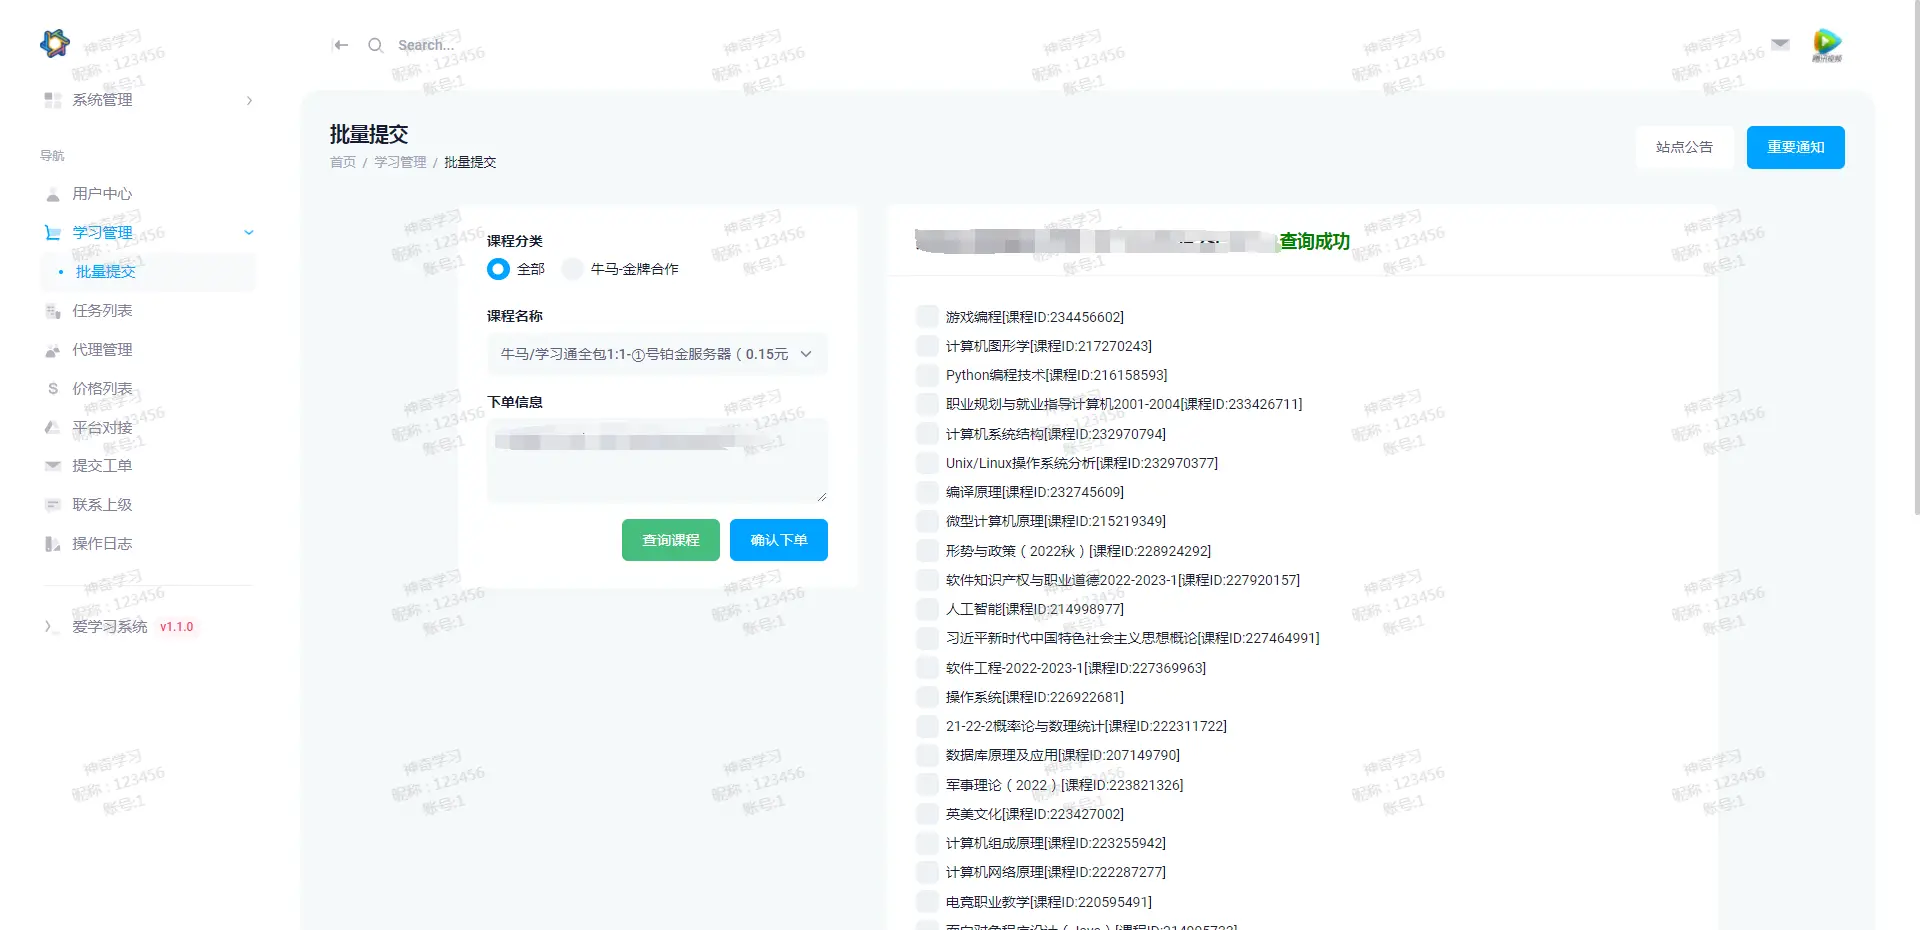This screenshot has height=930, width=1920.
Task: Click the 腾讯视频 icon at top right
Action: pyautogui.click(x=1827, y=44)
